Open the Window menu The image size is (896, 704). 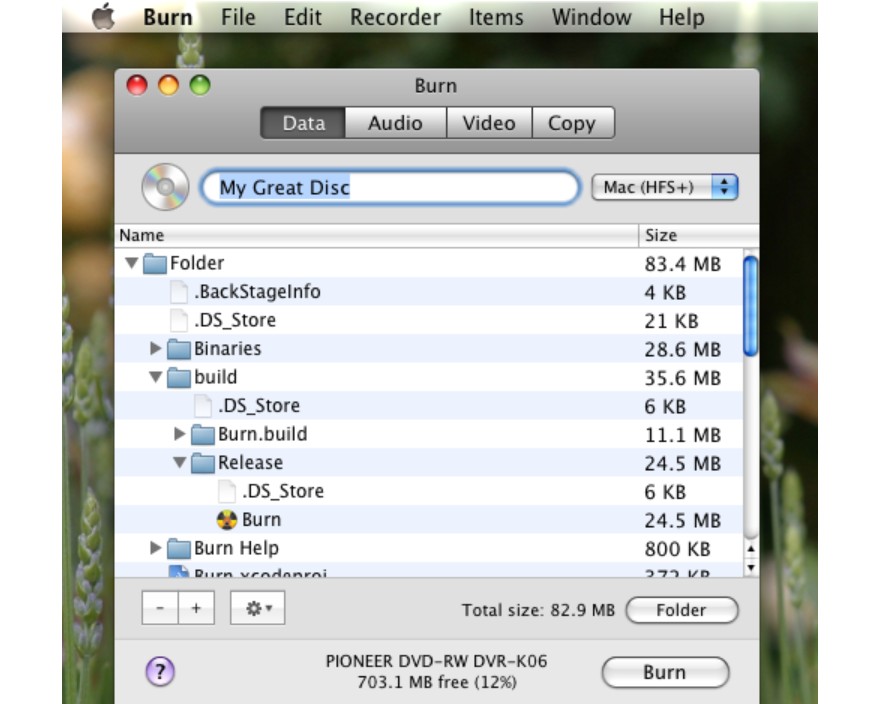click(591, 17)
